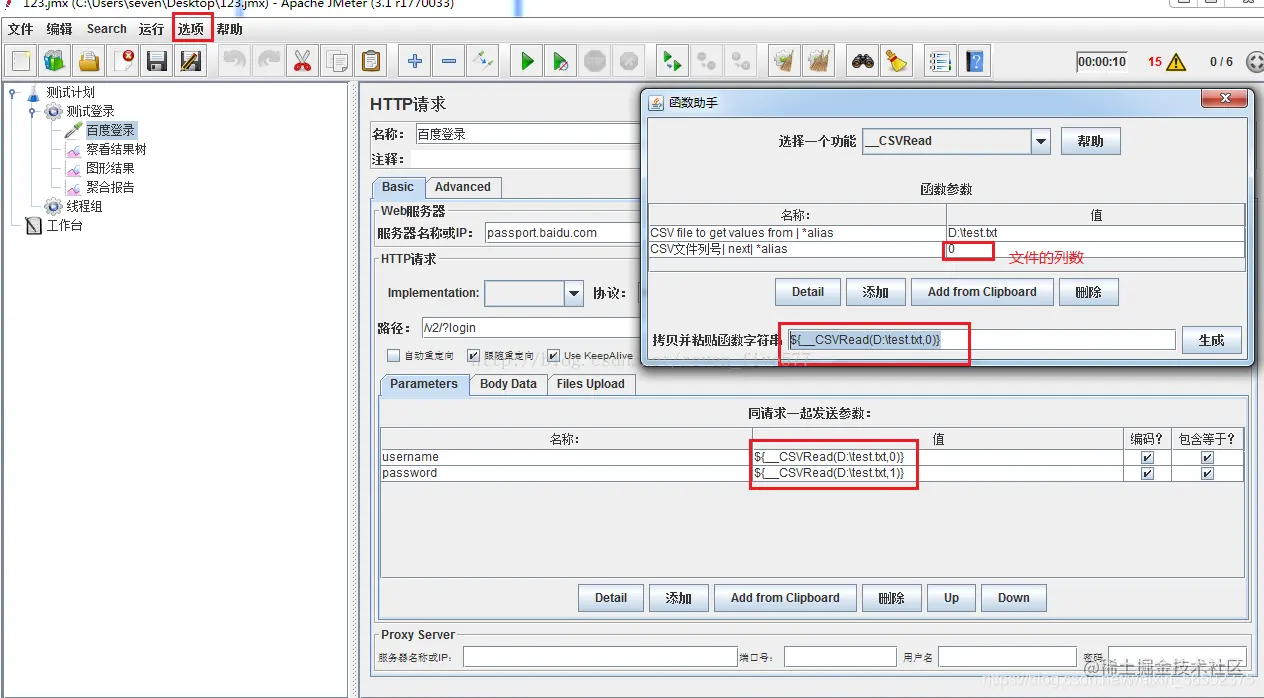The height and width of the screenshot is (698, 1264).
Task: Switch to the Body Data tab
Action: click(508, 384)
